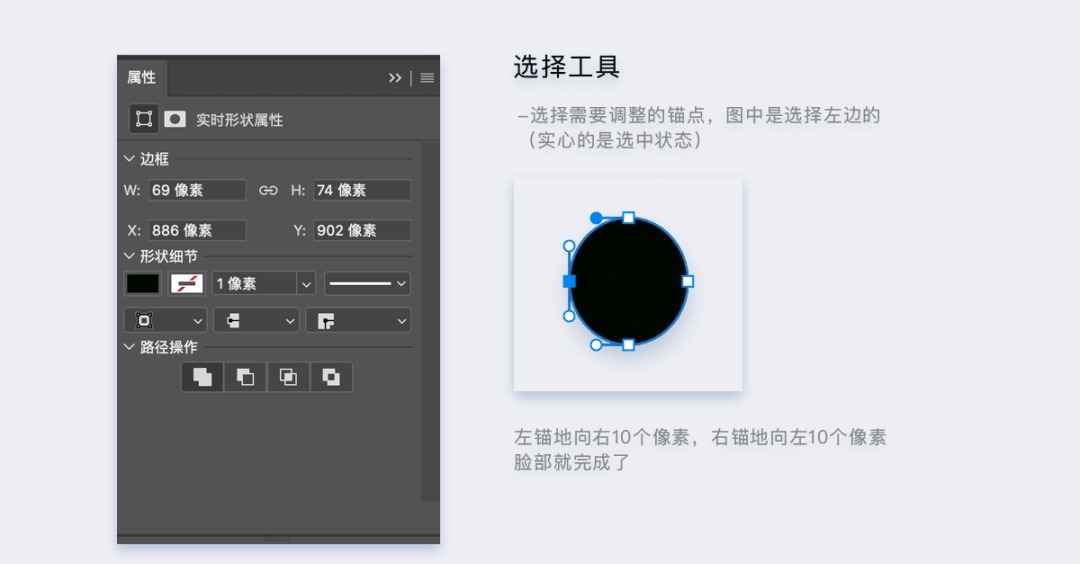Screen dimensions: 1080x564
Task: Click the 实时形状属性 label
Action: point(240,120)
